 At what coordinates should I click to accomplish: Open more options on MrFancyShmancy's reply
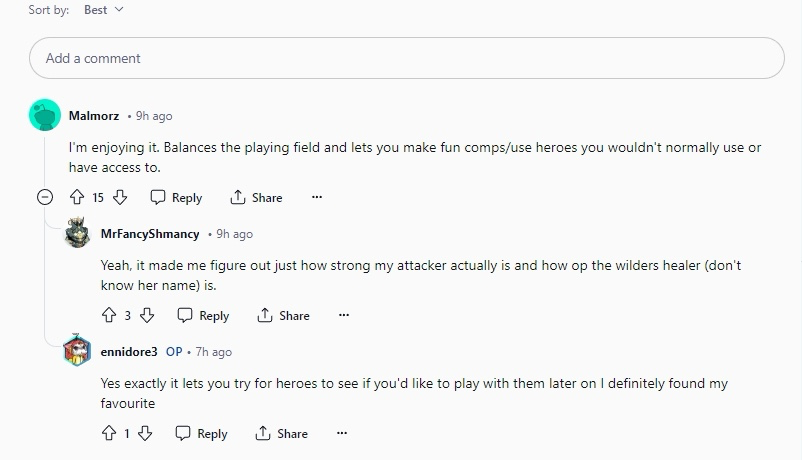(344, 315)
